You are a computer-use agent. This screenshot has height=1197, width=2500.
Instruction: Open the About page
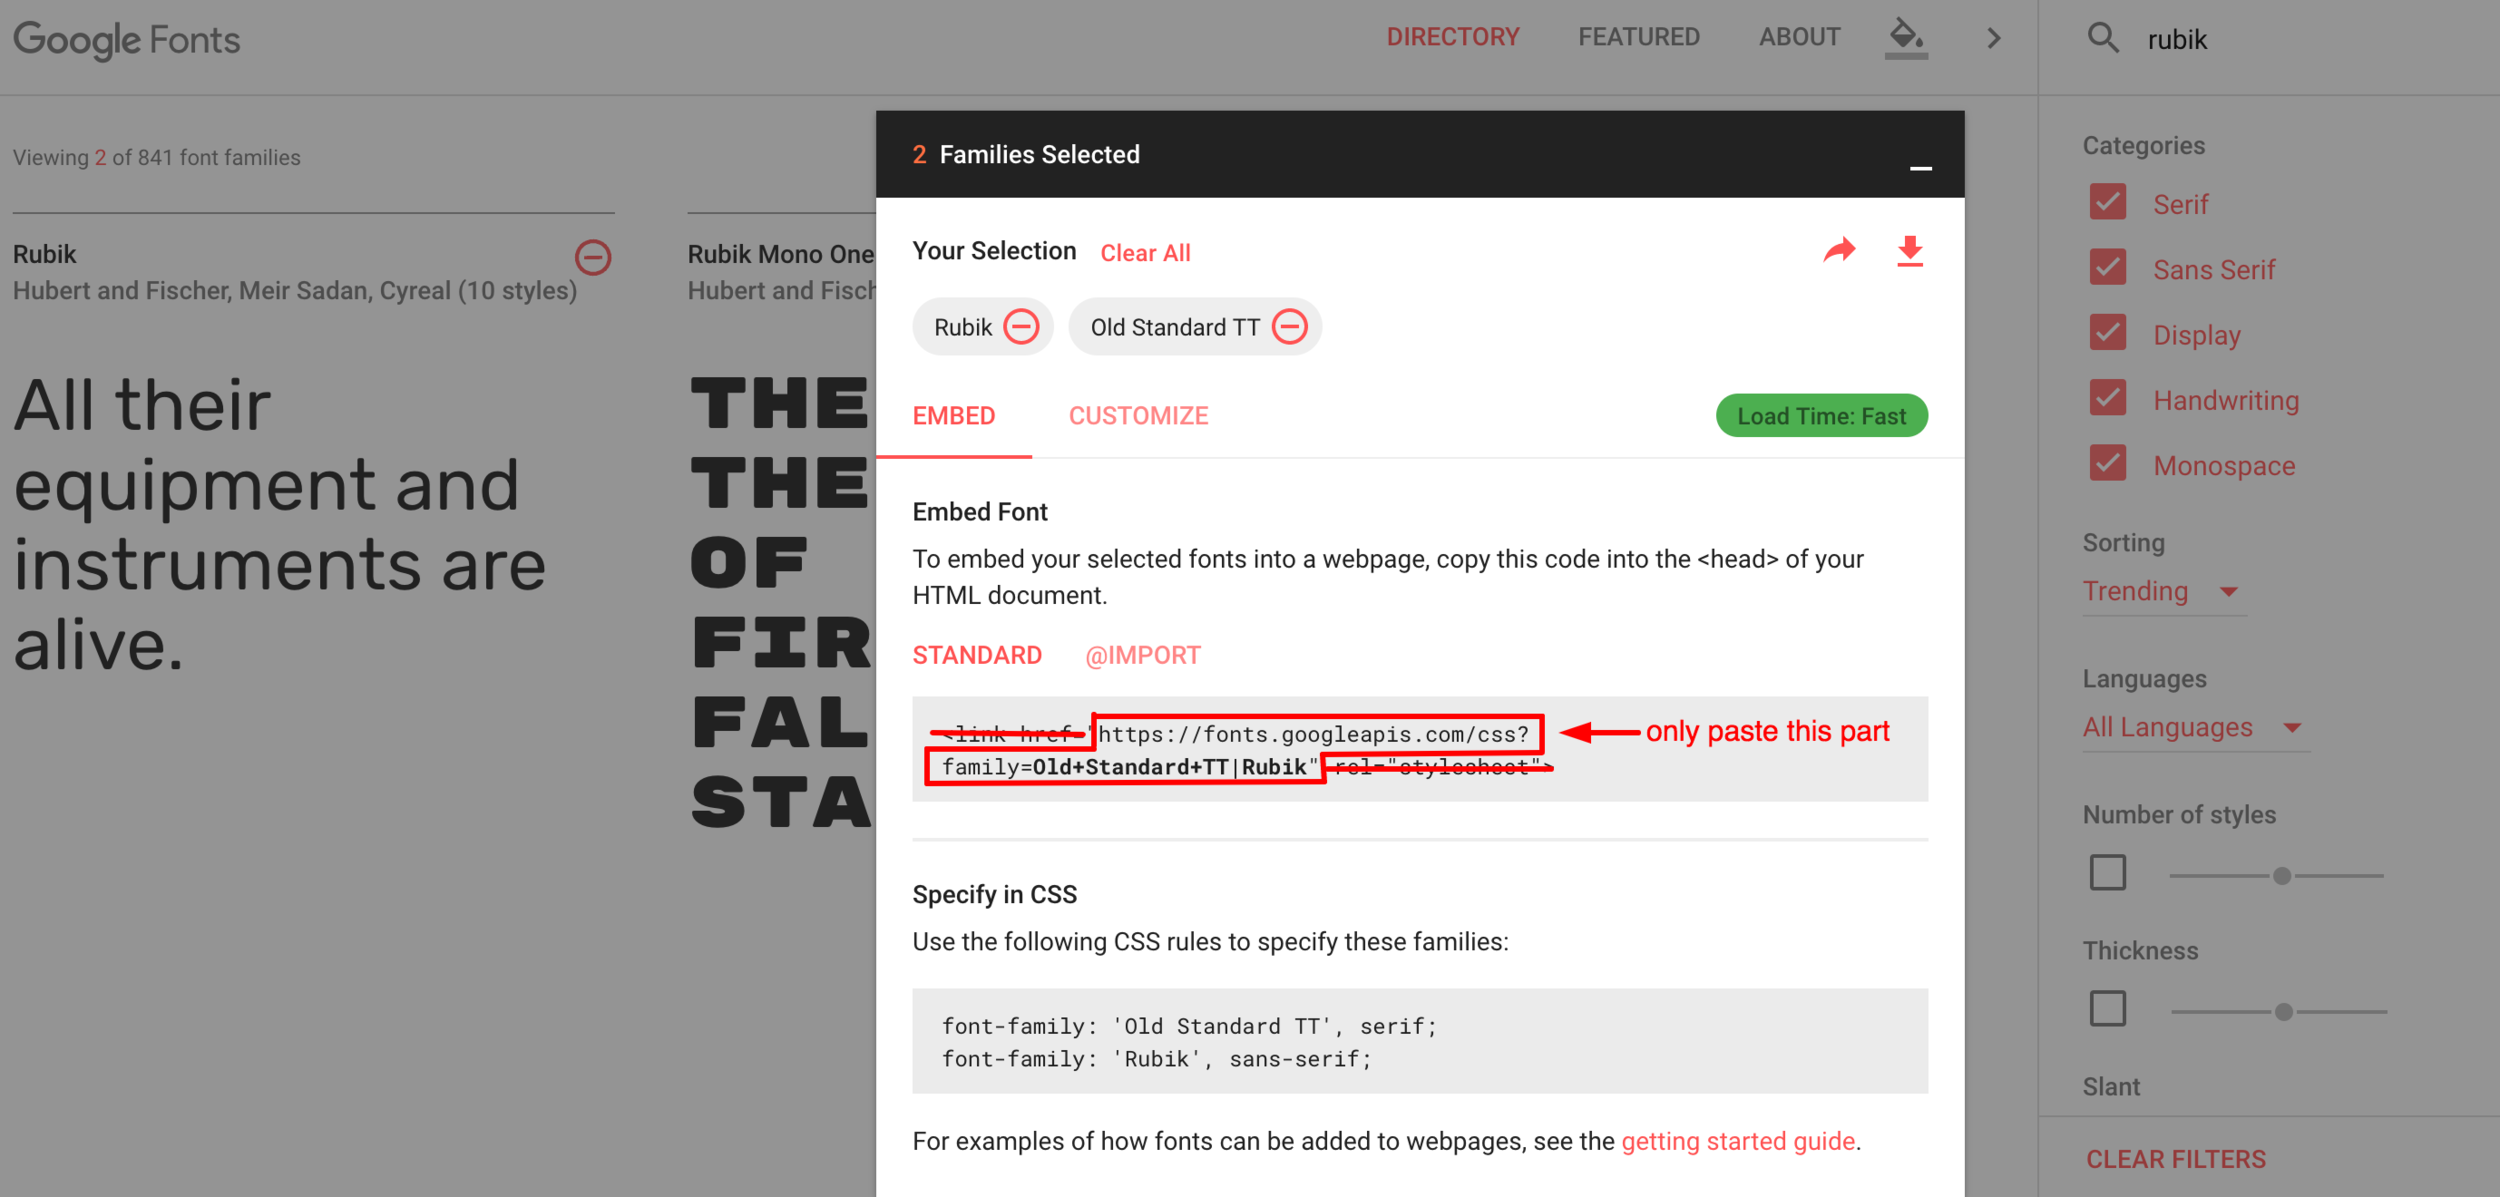(x=1799, y=37)
